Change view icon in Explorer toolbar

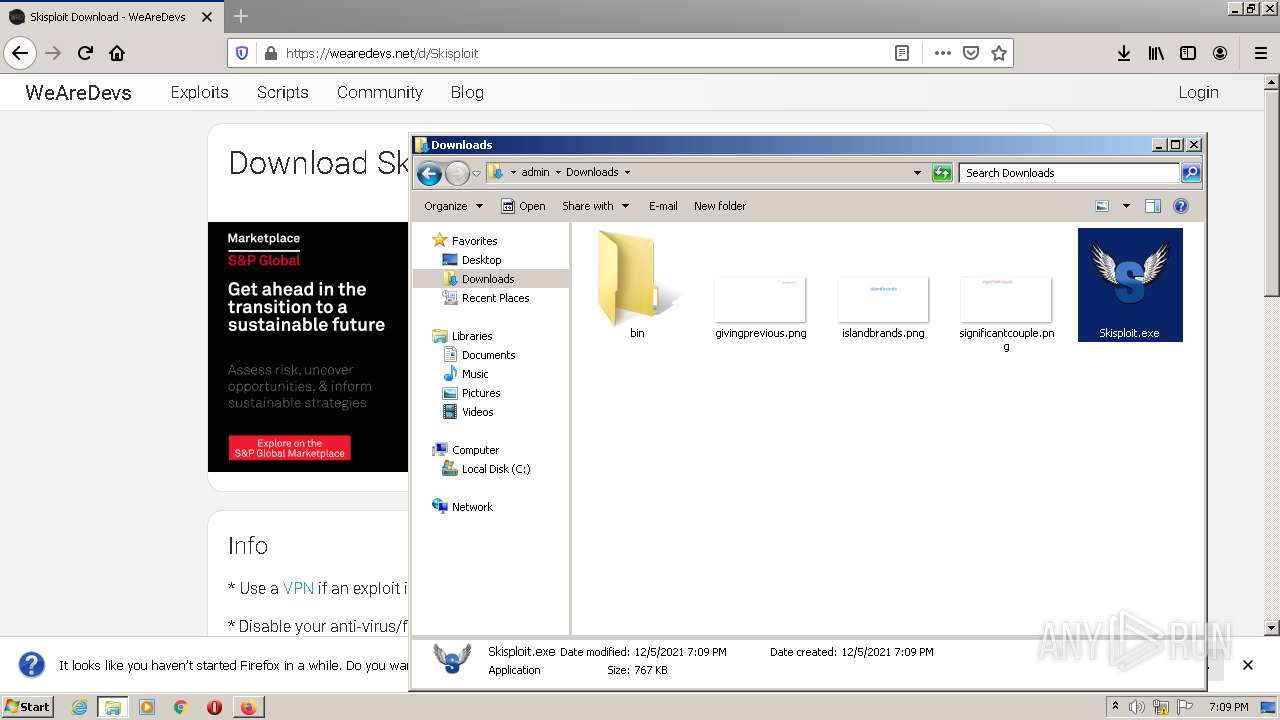(x=1102, y=206)
